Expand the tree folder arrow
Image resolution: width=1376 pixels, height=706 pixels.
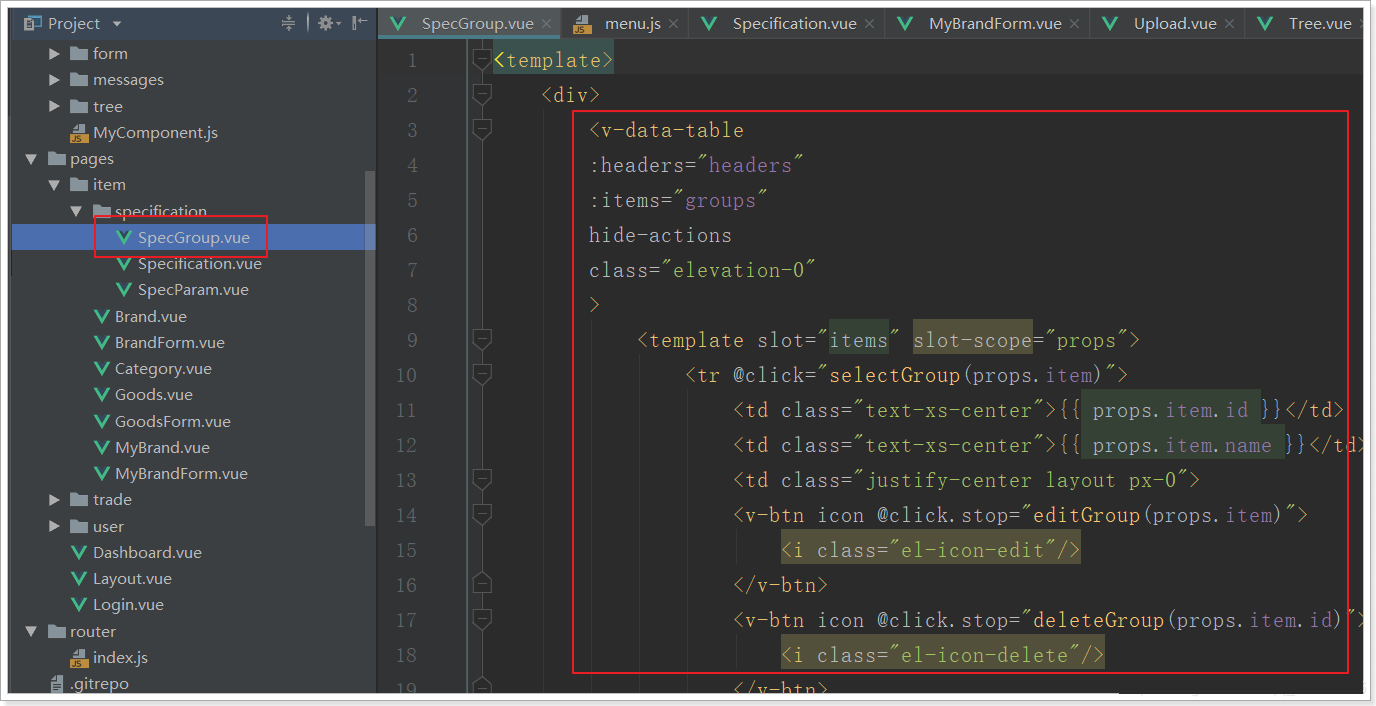55,107
